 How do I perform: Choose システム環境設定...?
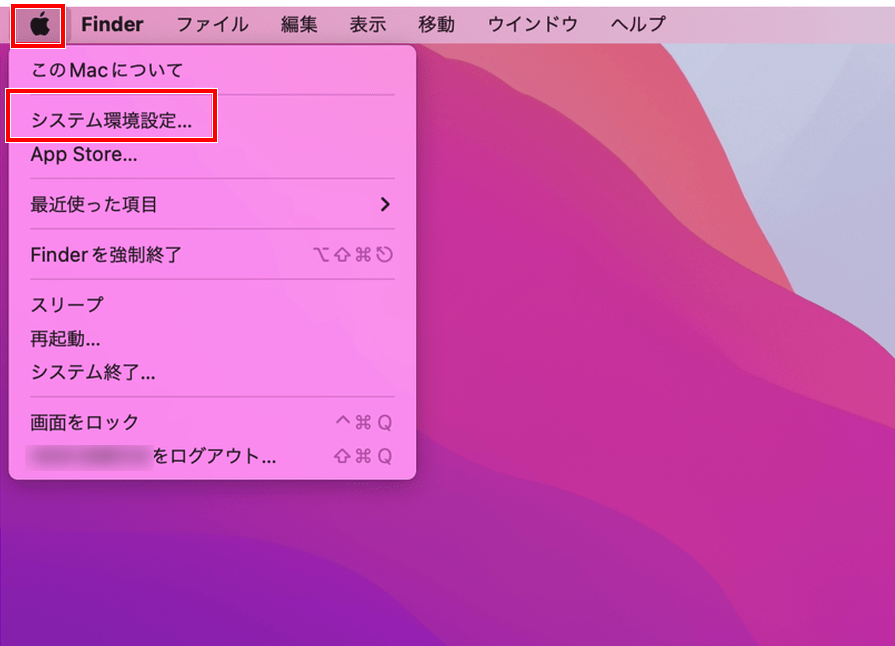(x=212, y=120)
